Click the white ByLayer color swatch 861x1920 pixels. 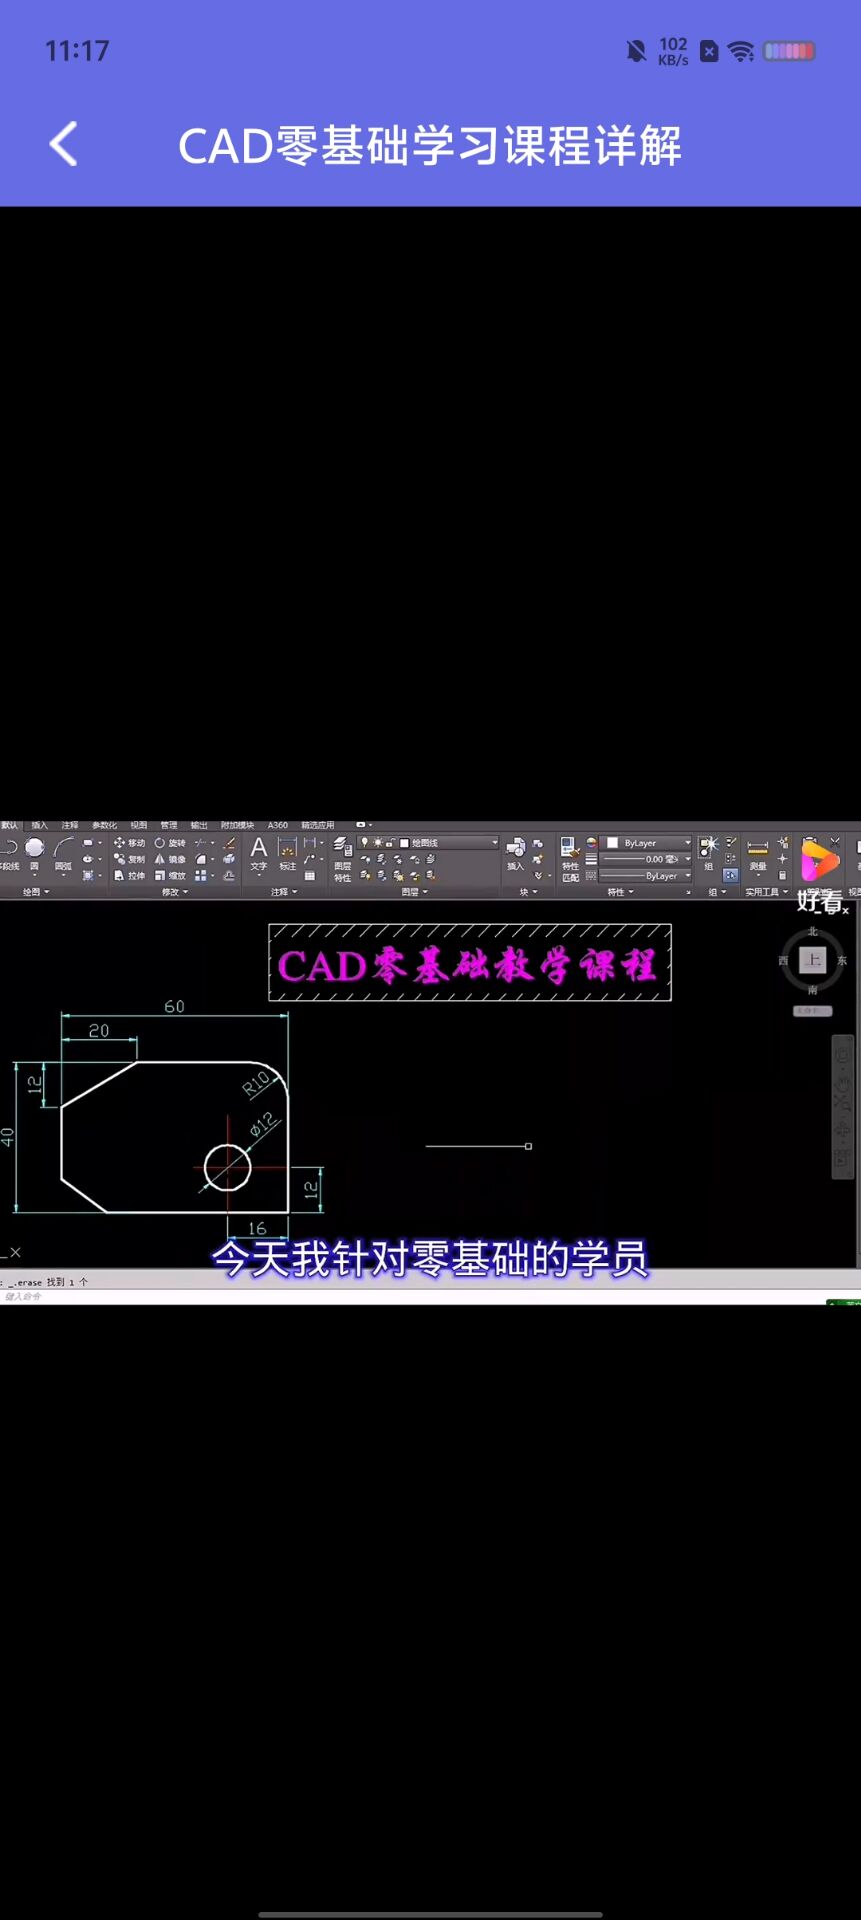[x=613, y=843]
